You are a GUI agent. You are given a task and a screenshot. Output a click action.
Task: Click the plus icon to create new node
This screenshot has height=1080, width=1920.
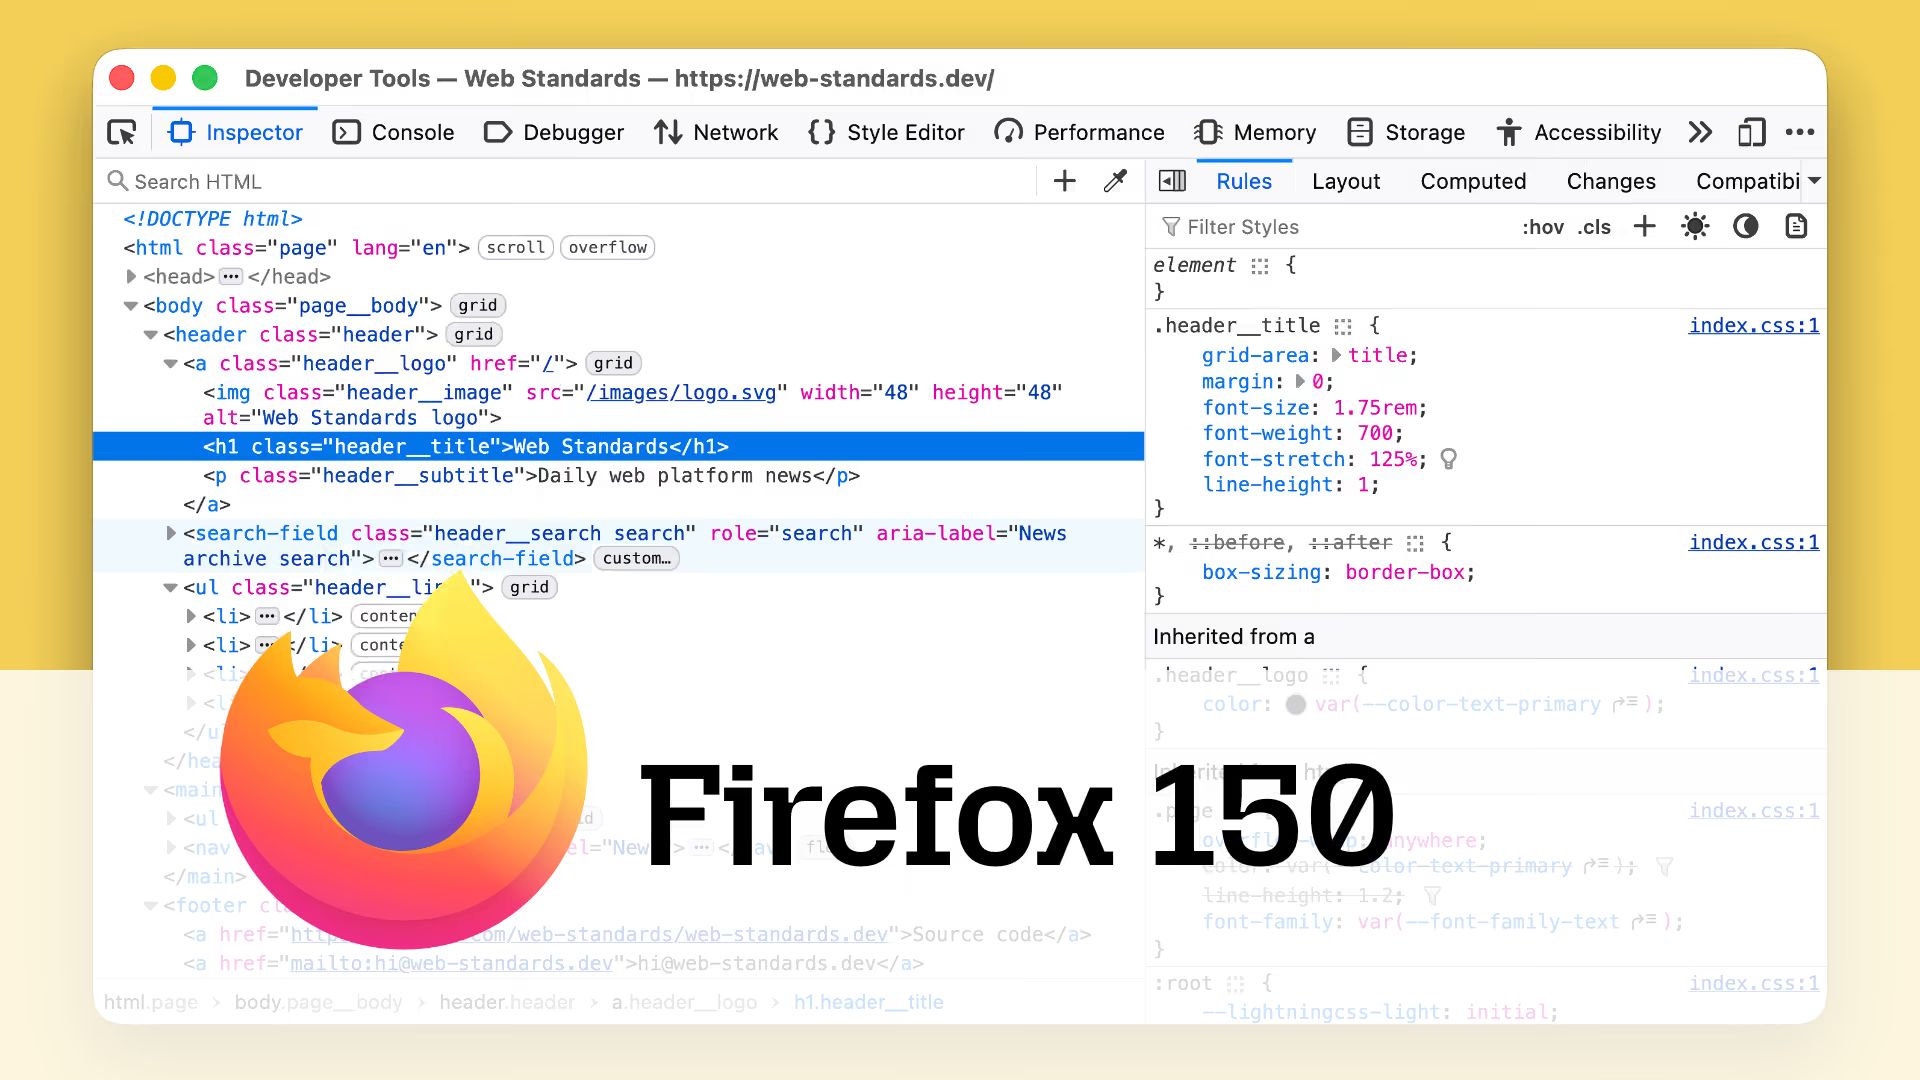pyautogui.click(x=1064, y=181)
